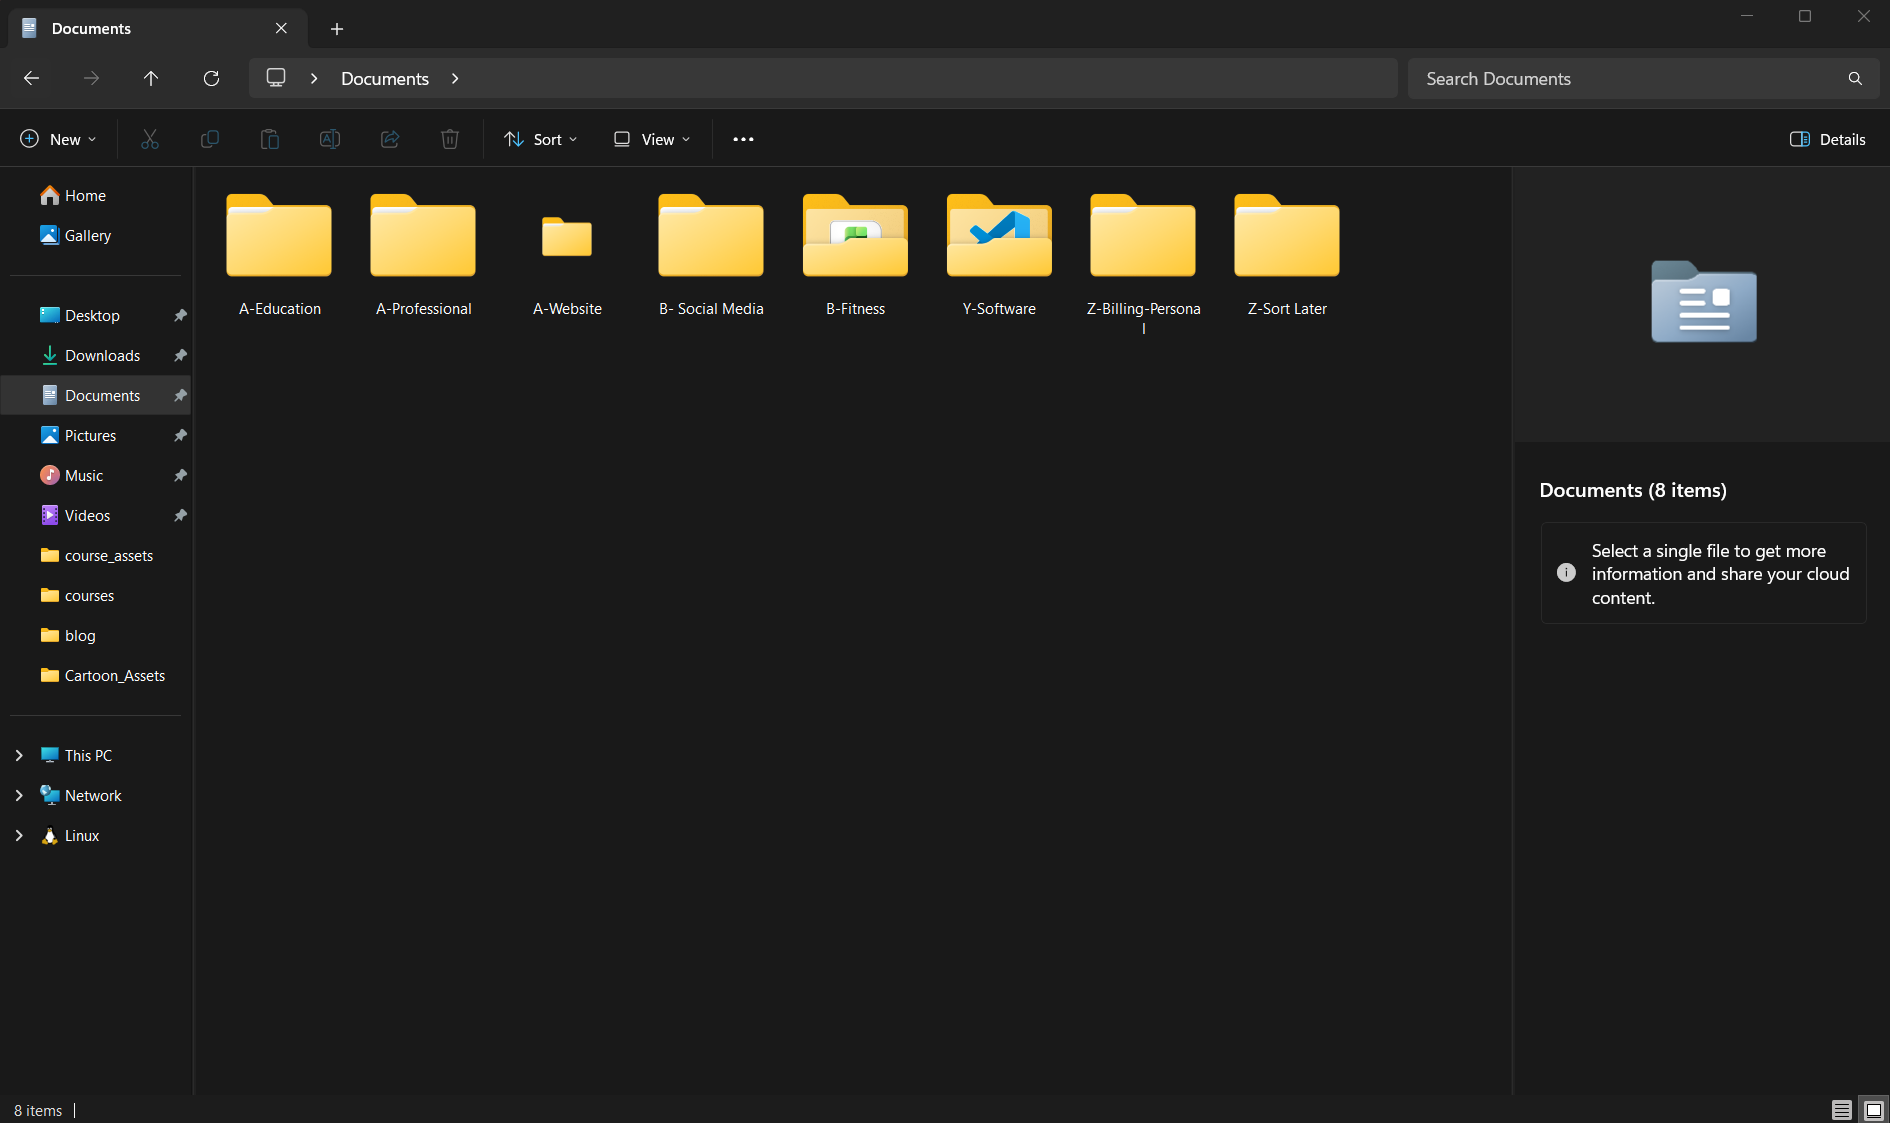This screenshot has height=1123, width=1890.
Task: Select the Z-Sort Later folder
Action: (1287, 255)
